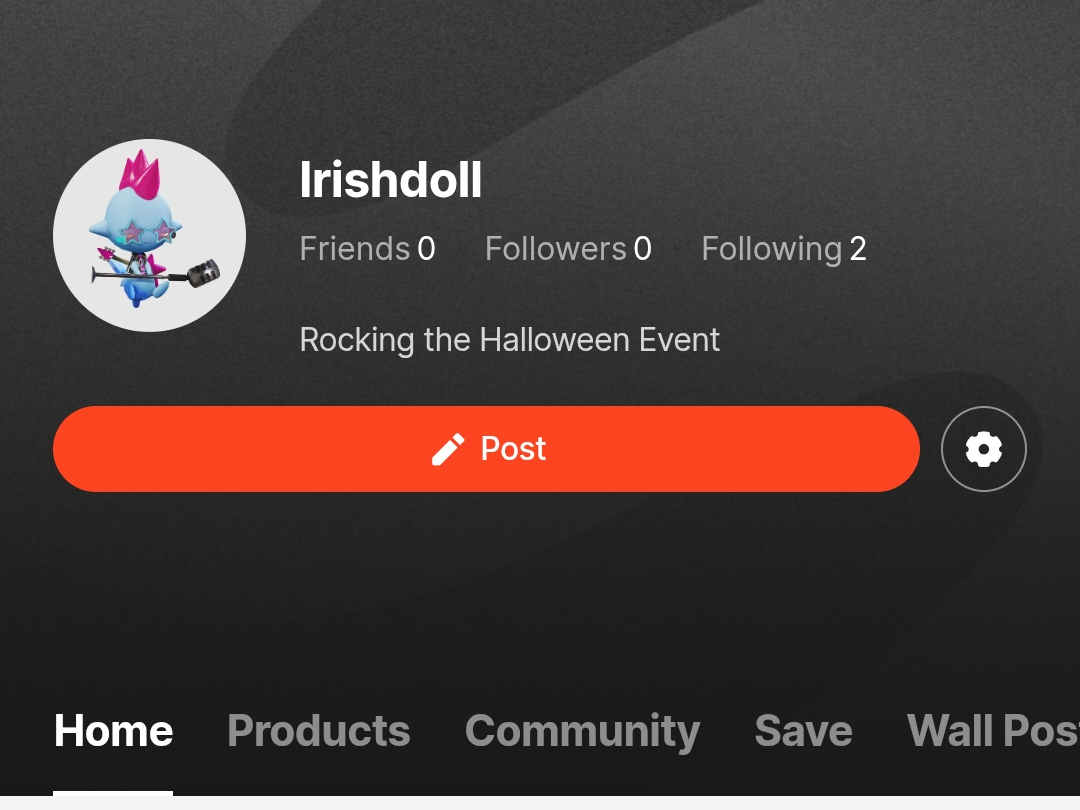This screenshot has height=810, width=1080.
Task: Go to the Wall Posts tab
Action: [x=993, y=730]
